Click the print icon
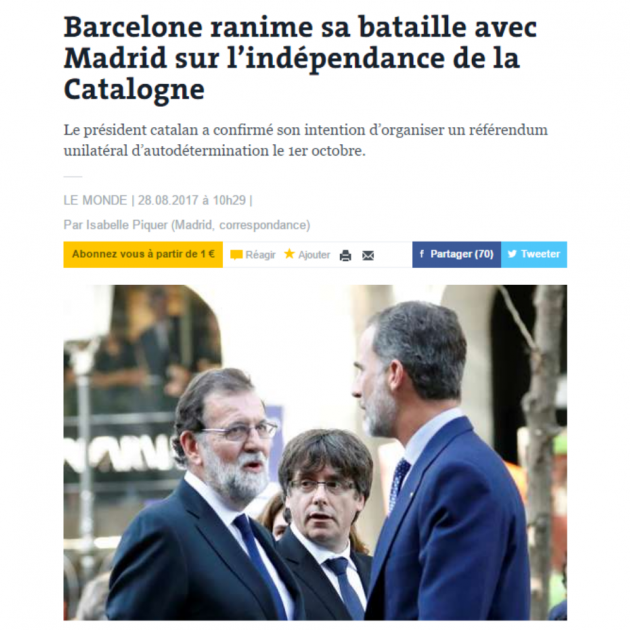 tap(345, 256)
